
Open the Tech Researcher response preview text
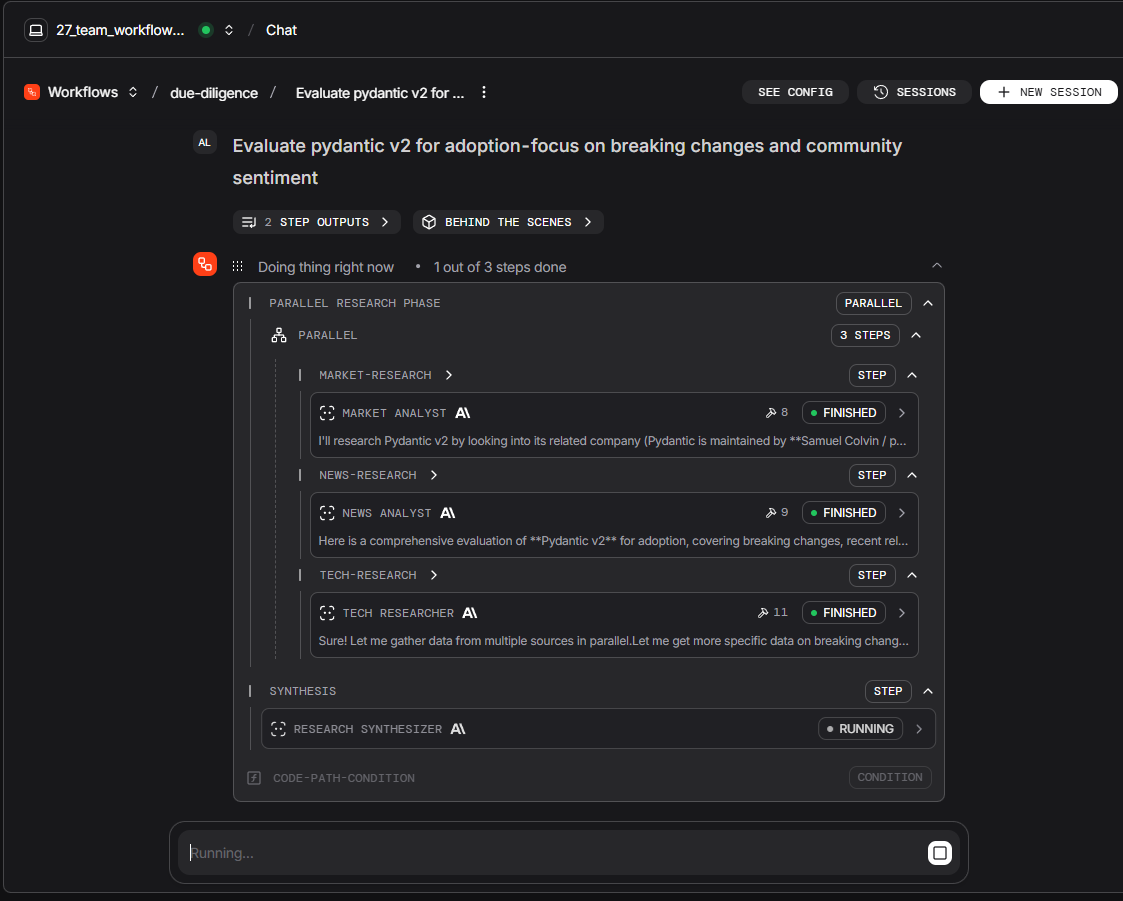(613, 641)
